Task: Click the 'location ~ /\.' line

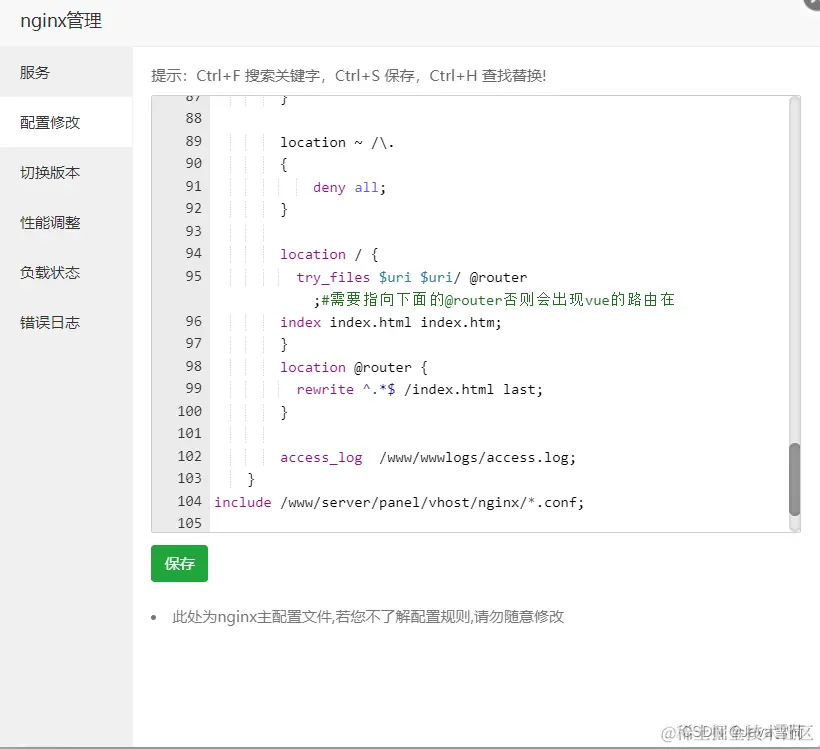Action: tap(337, 142)
